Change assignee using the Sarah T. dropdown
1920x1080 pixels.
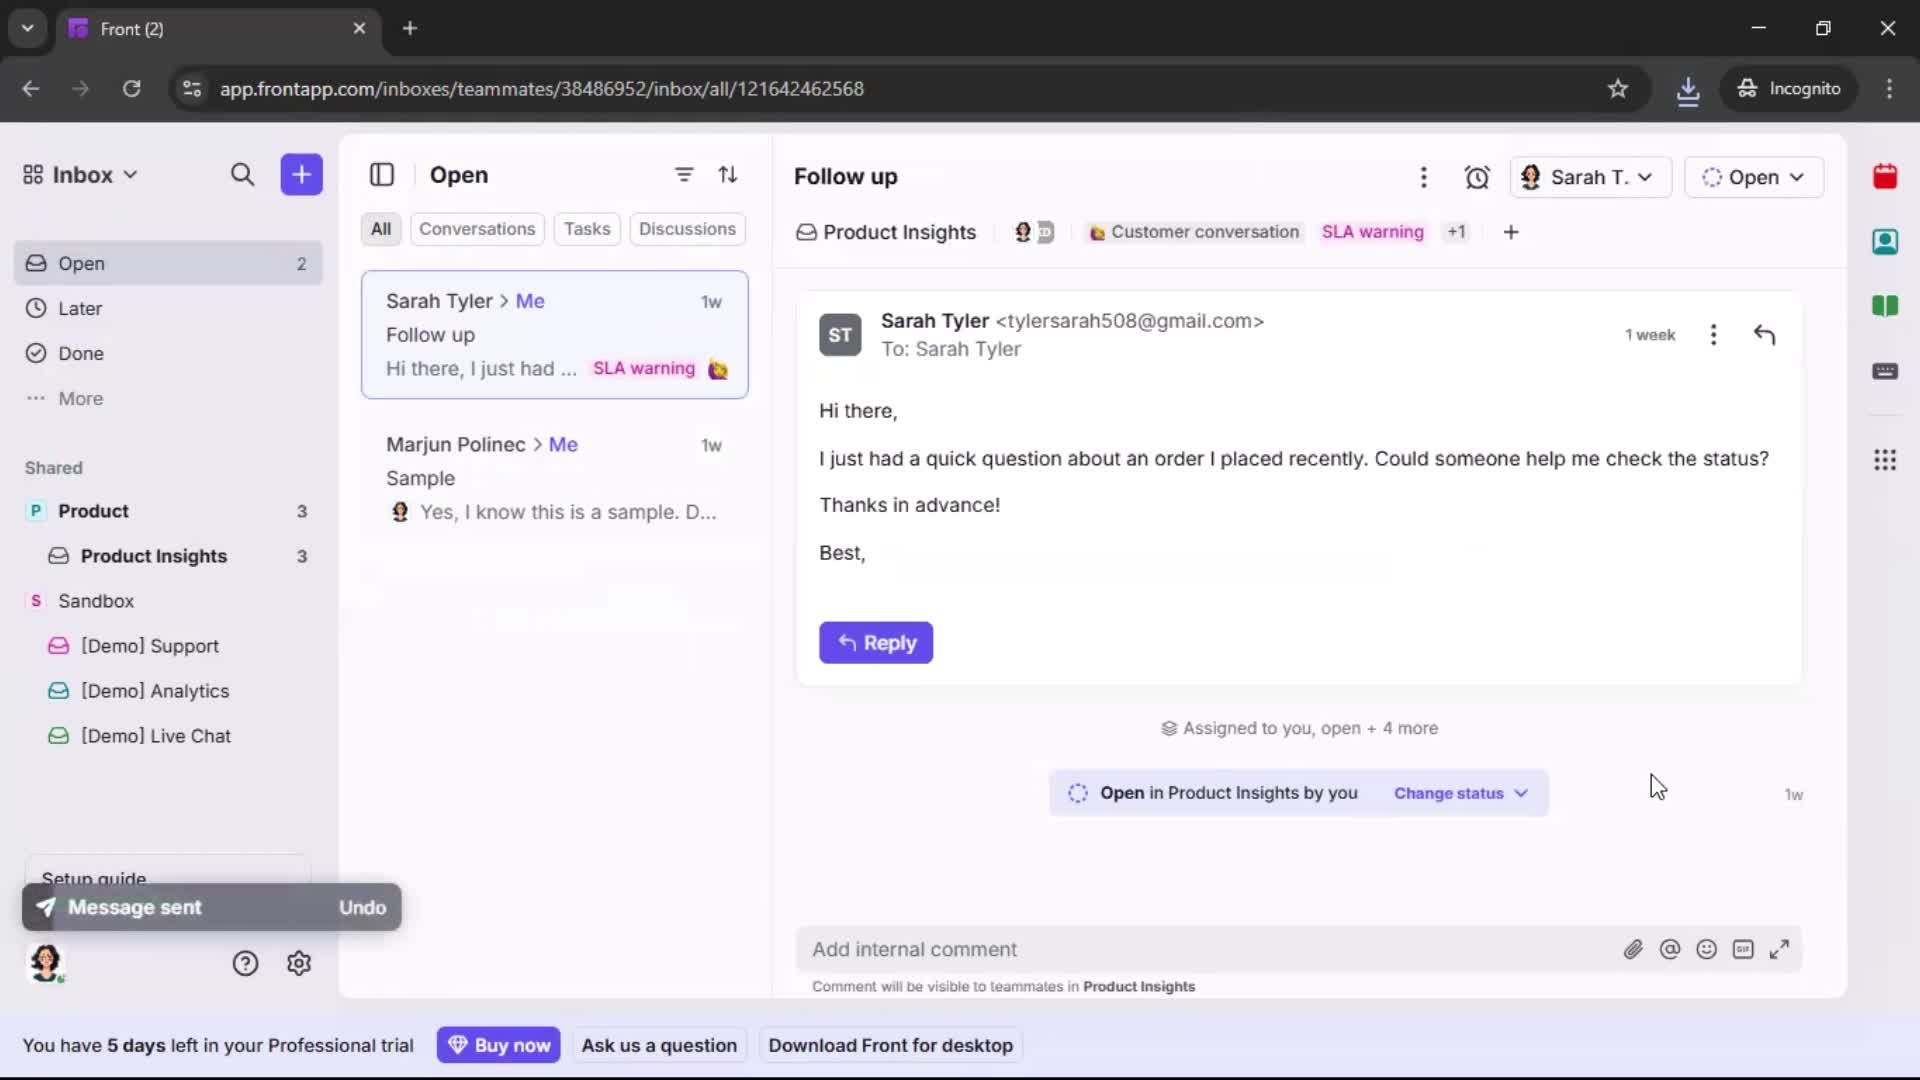[1590, 177]
